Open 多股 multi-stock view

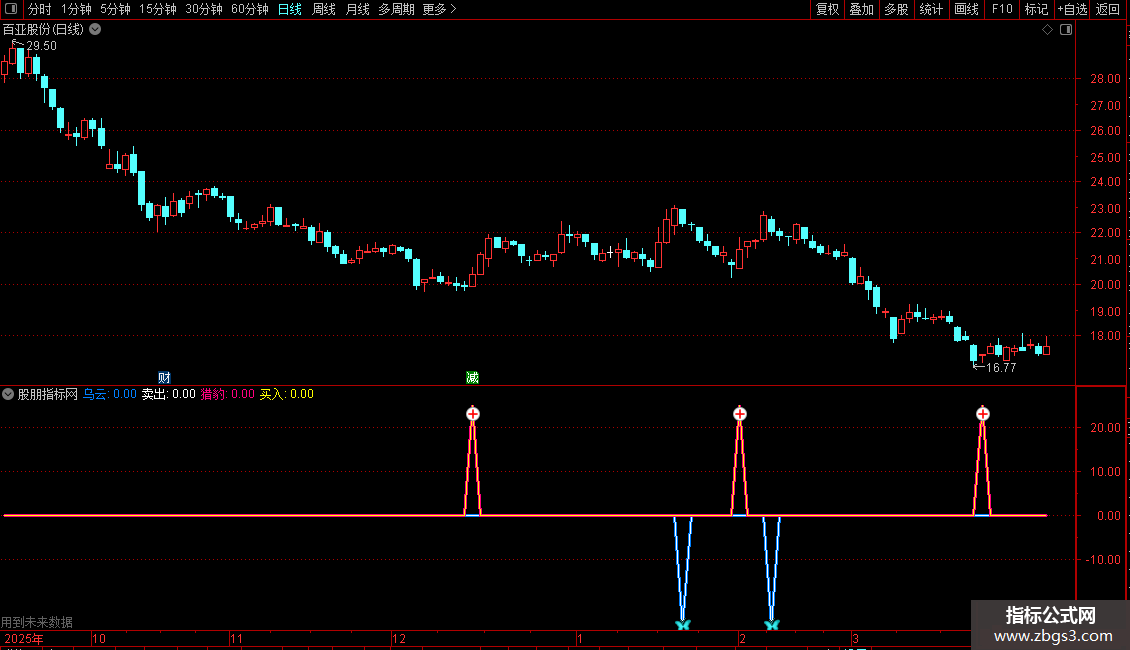pyautogui.click(x=896, y=9)
